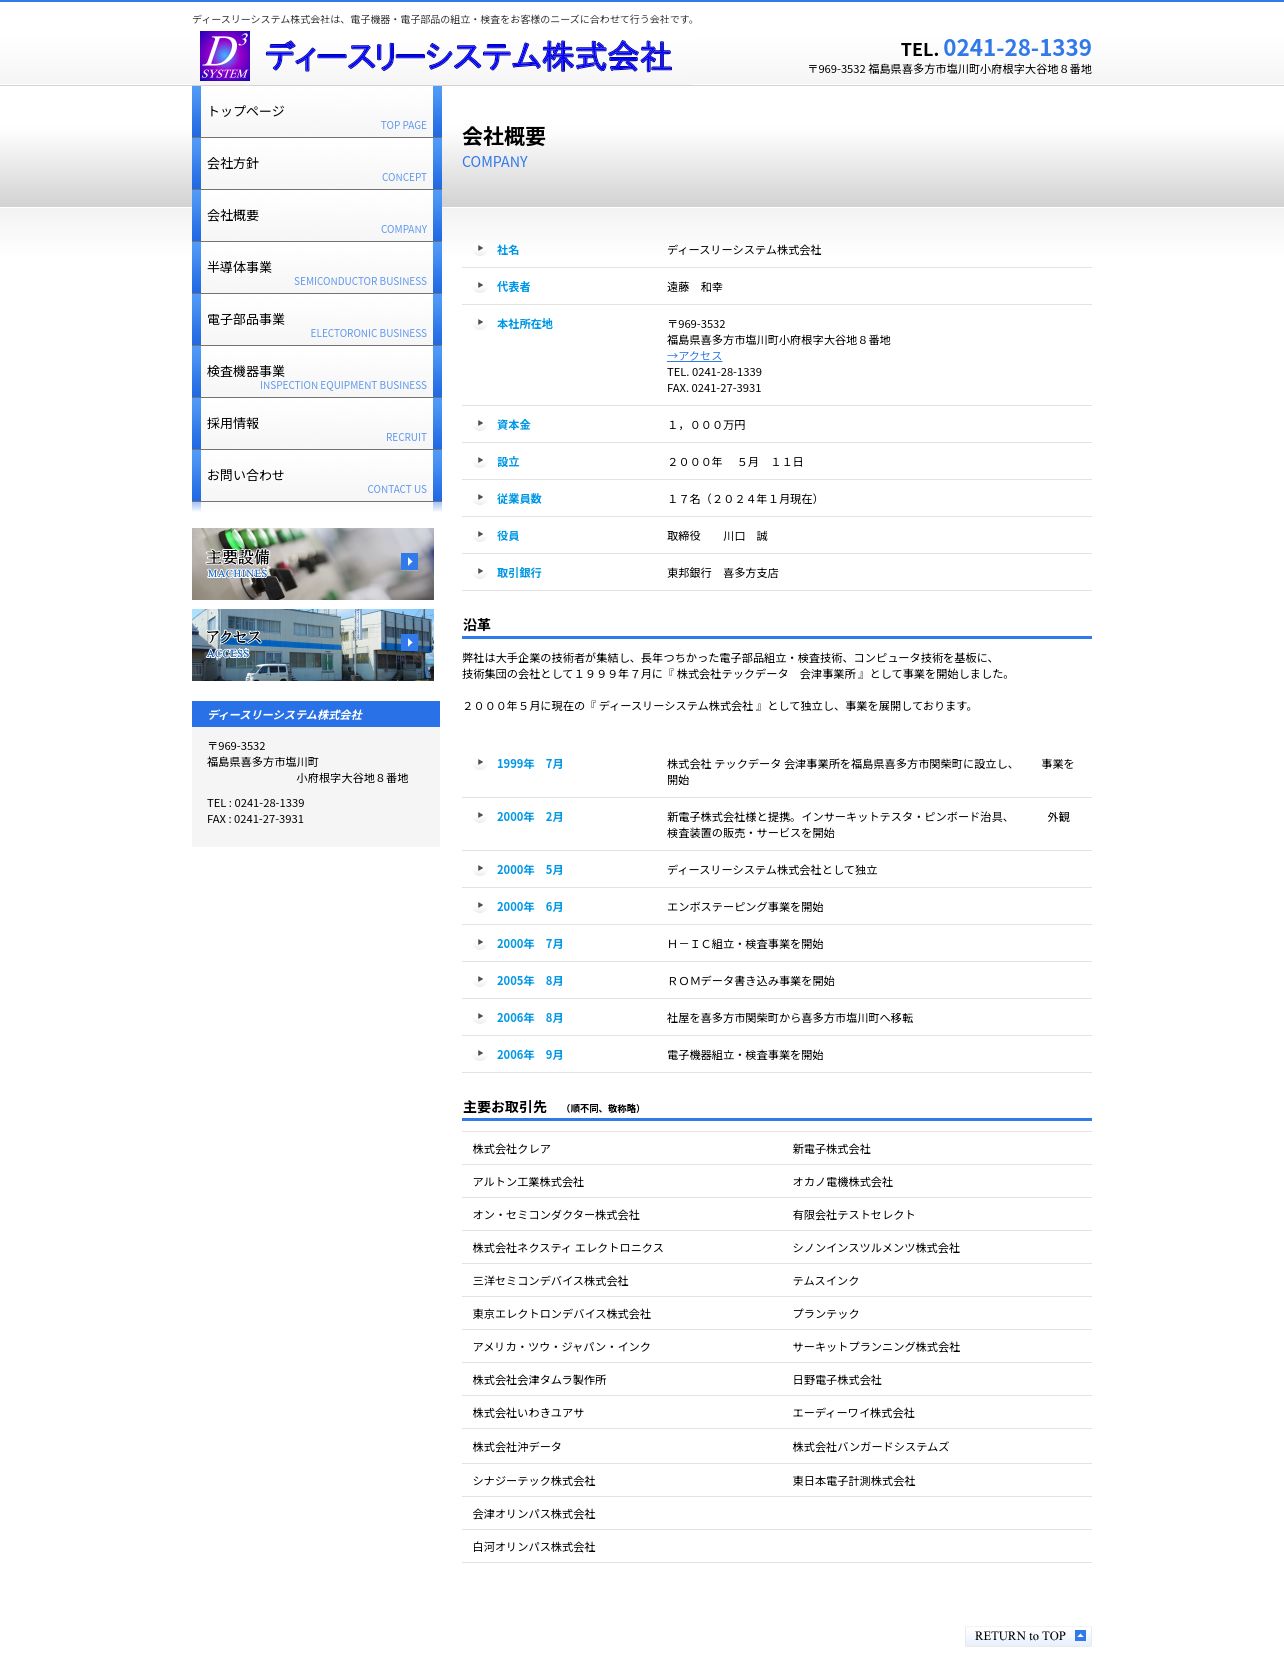Screen dimensions: 1284x1673
Task: Click the bullet arrow beside 設立
Action: pyautogui.click(x=480, y=461)
